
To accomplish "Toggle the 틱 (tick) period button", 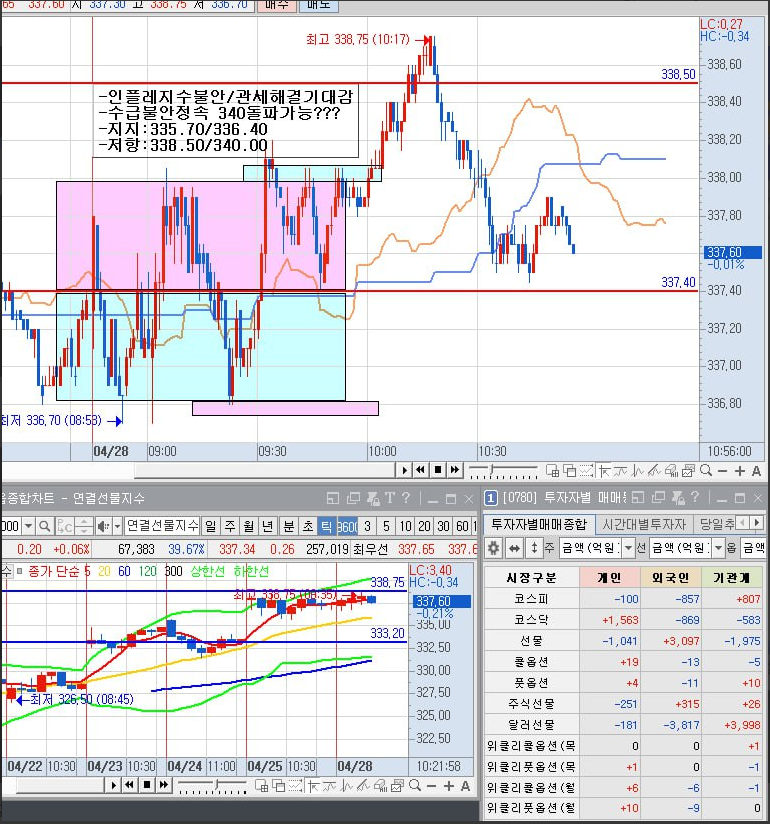I will click(326, 526).
